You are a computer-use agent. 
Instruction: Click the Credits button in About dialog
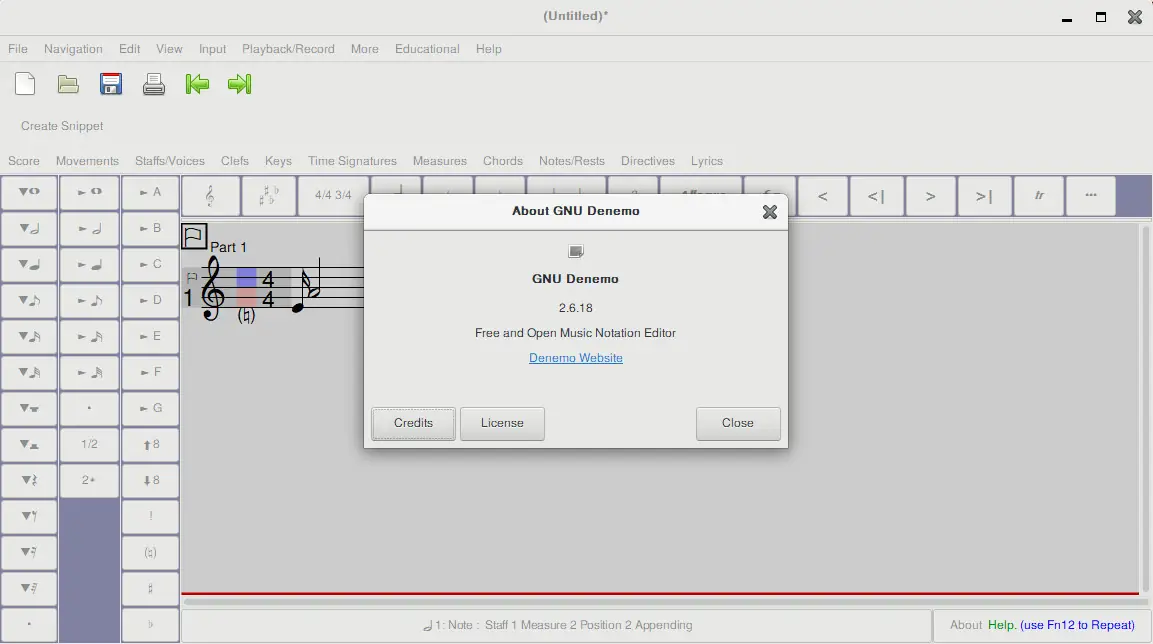click(413, 423)
